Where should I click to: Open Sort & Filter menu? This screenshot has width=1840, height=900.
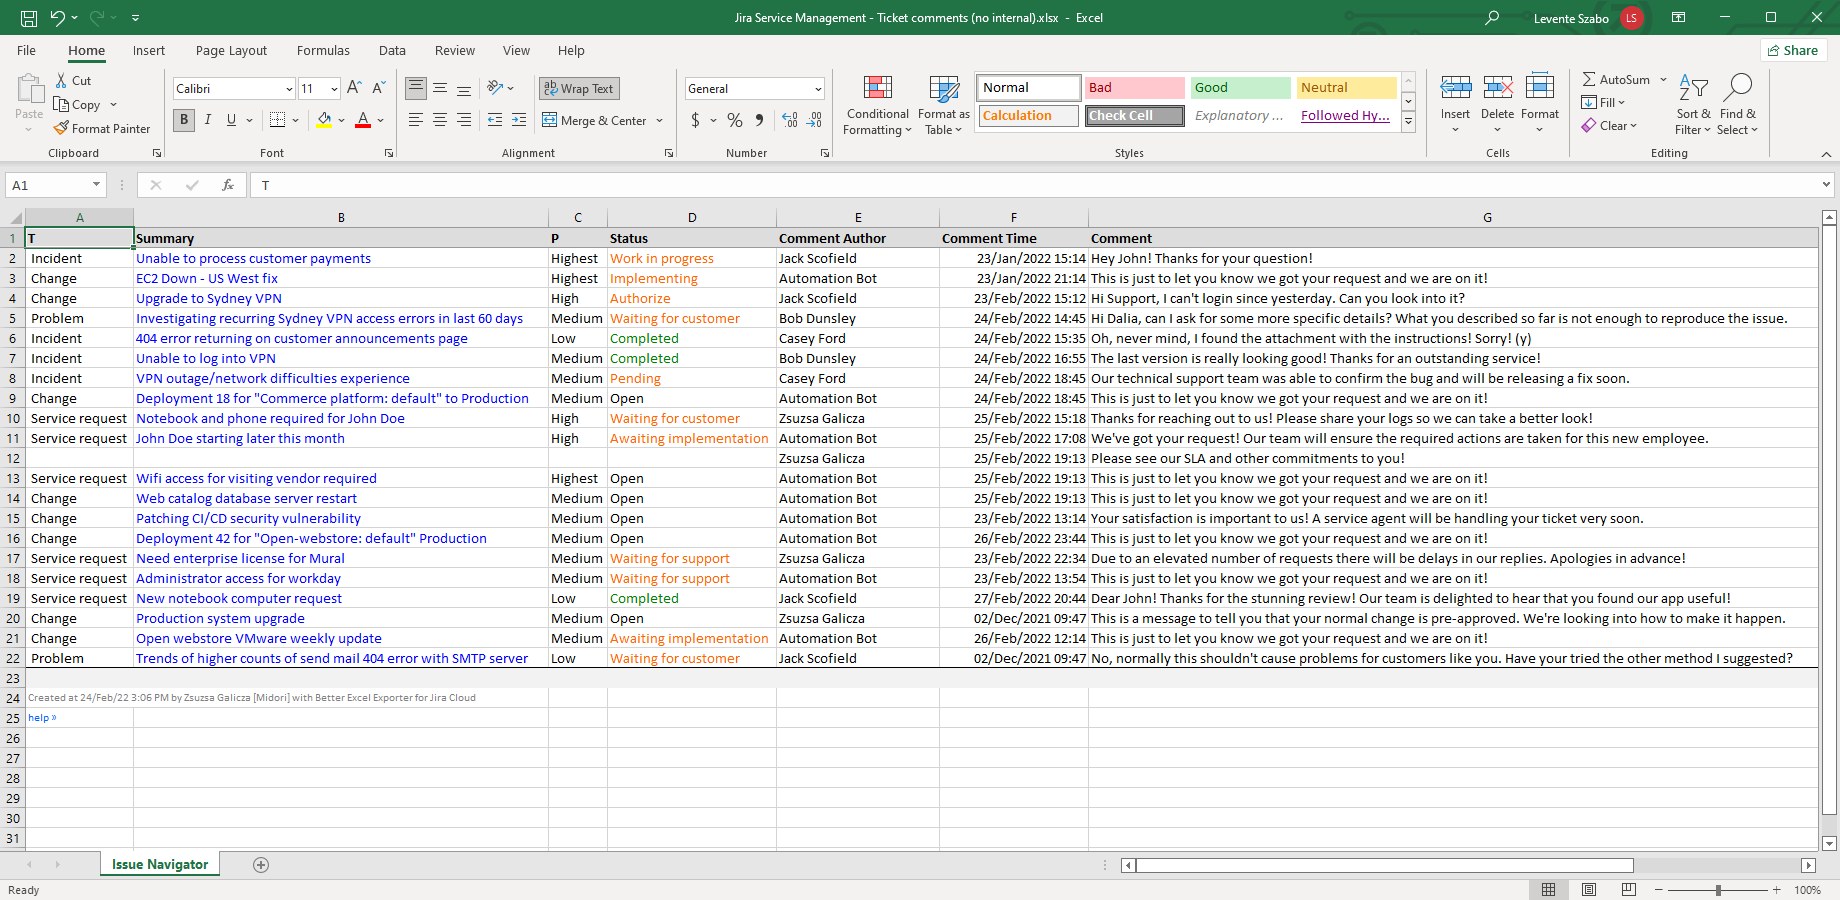[x=1693, y=105]
